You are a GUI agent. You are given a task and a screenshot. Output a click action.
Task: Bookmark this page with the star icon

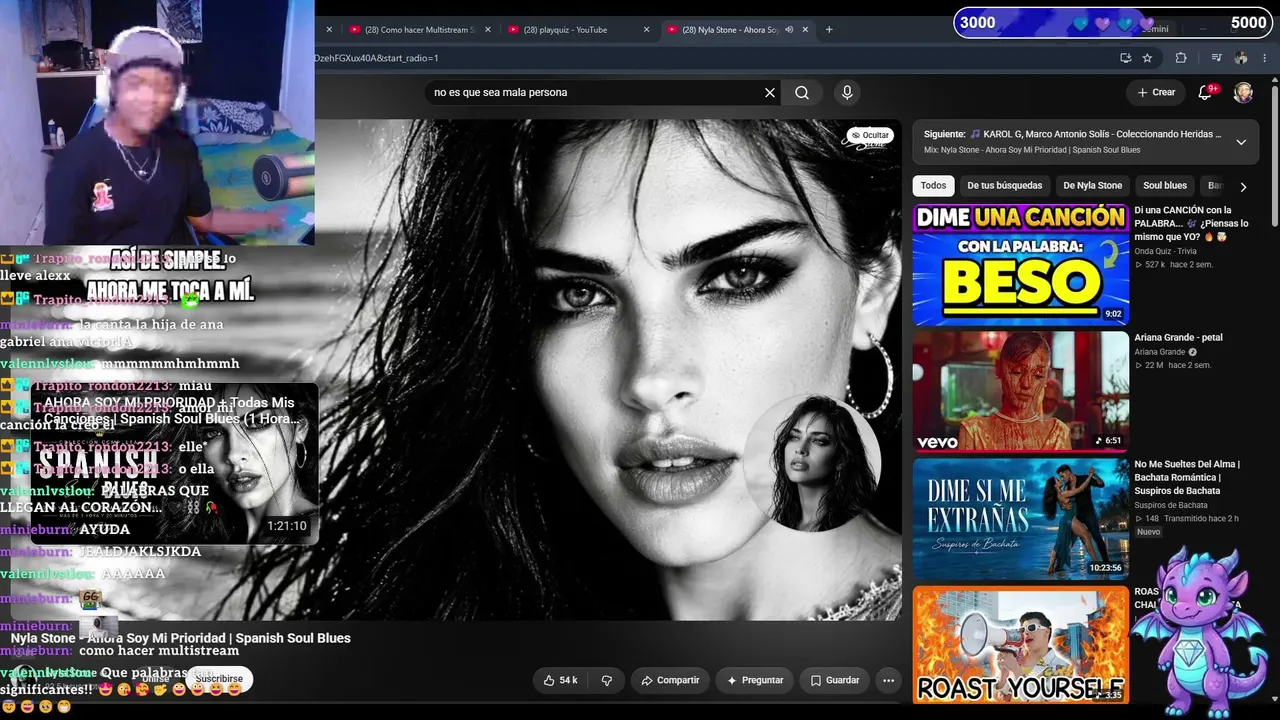click(1147, 58)
